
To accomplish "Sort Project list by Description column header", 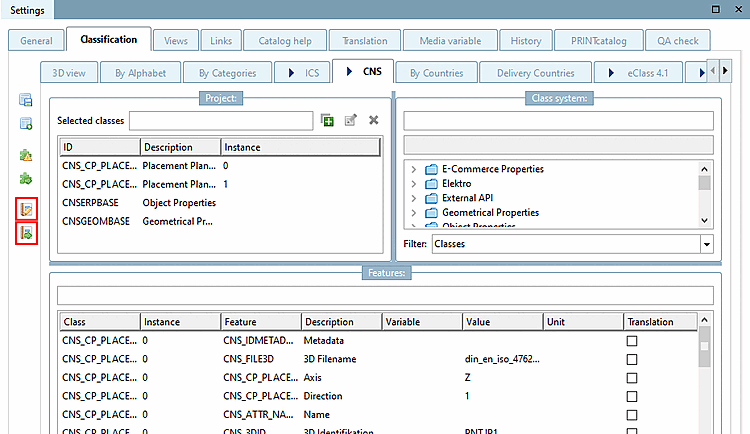I will pos(181,147).
